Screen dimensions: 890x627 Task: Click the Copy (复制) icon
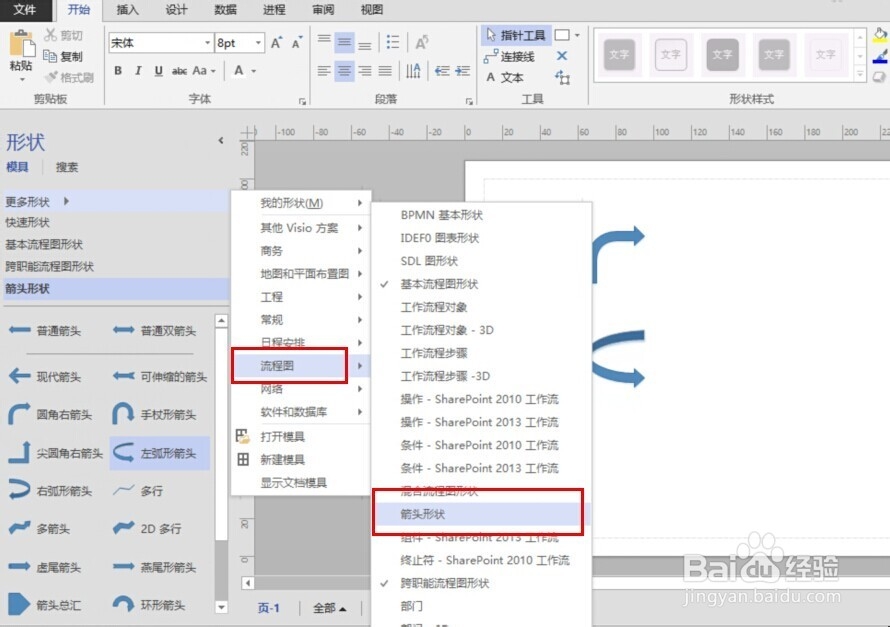51,56
